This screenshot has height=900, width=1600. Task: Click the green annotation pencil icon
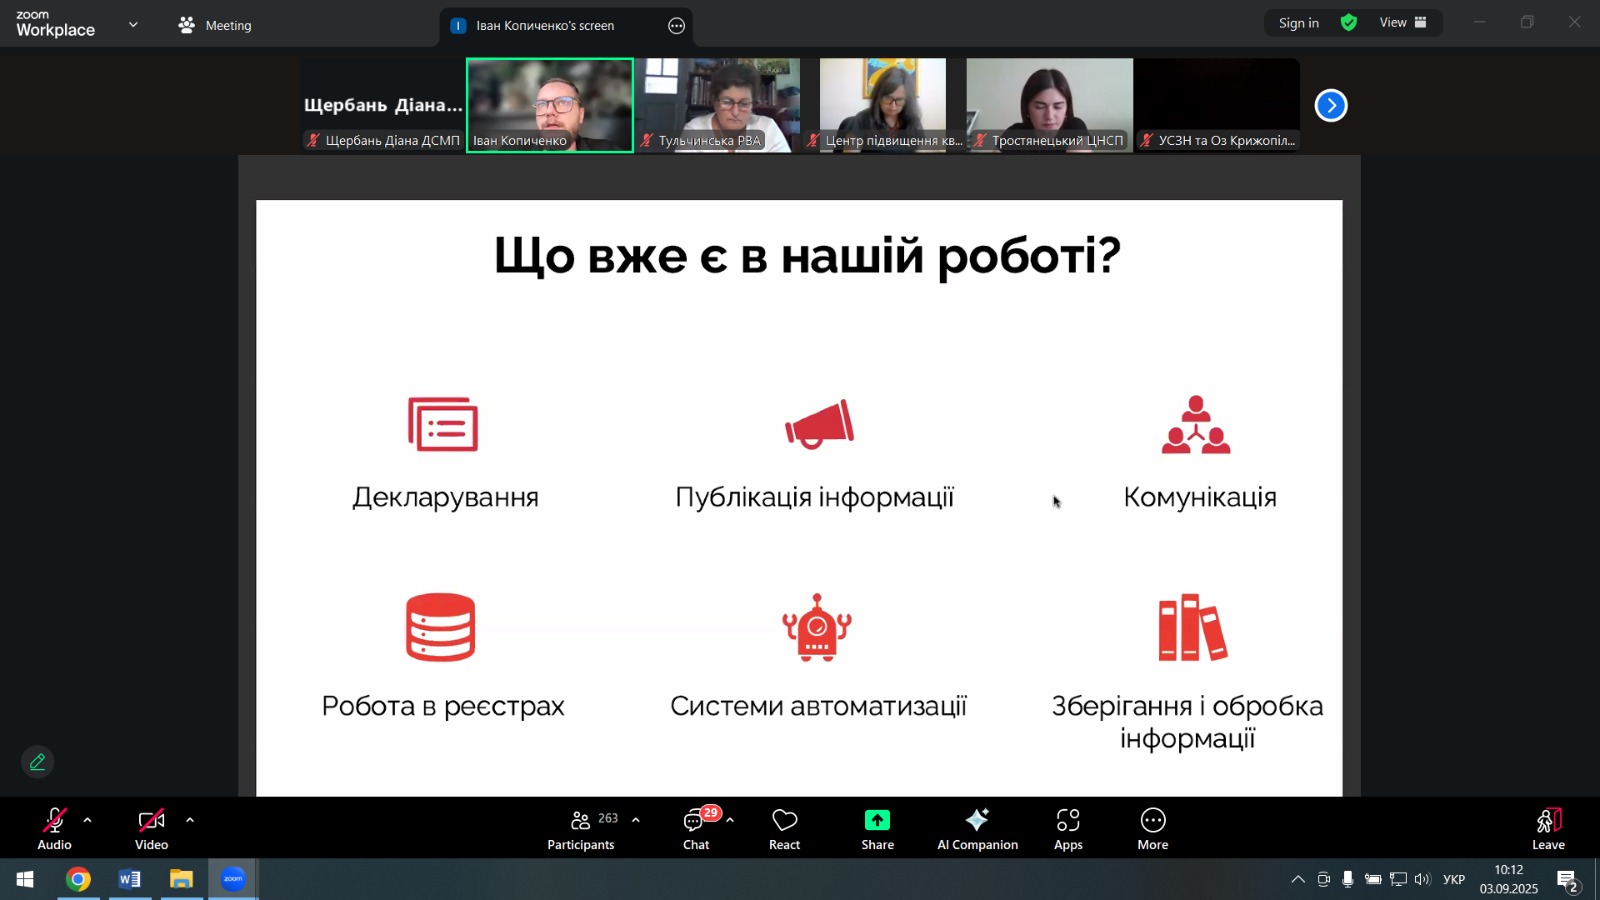point(38,762)
